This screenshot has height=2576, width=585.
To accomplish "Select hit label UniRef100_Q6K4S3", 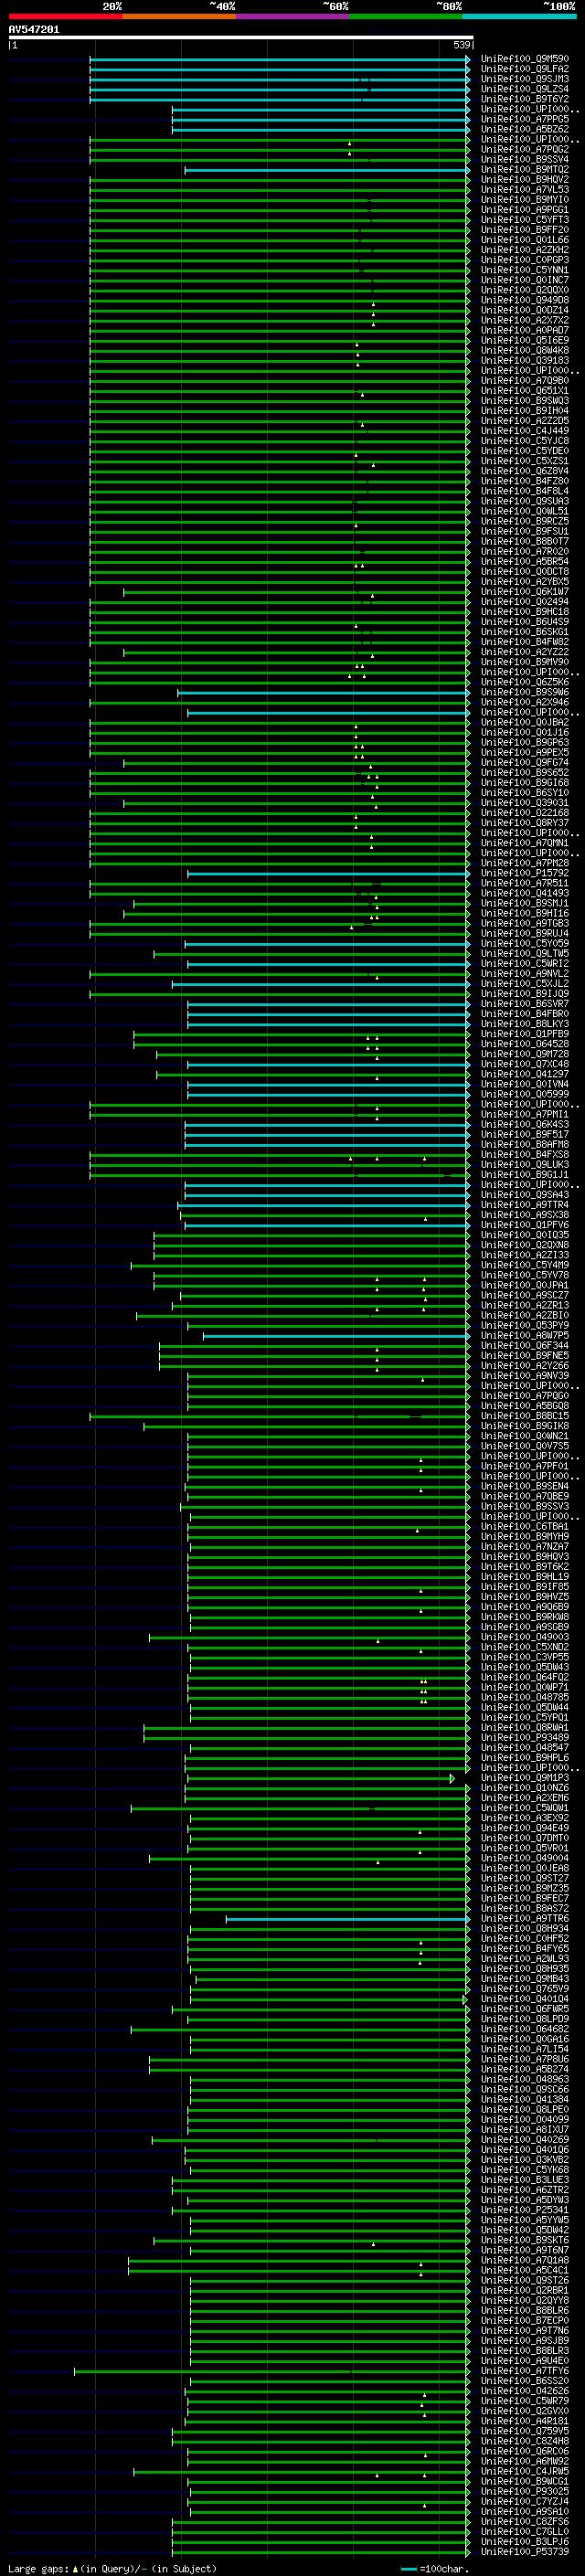I will pos(525,1124).
